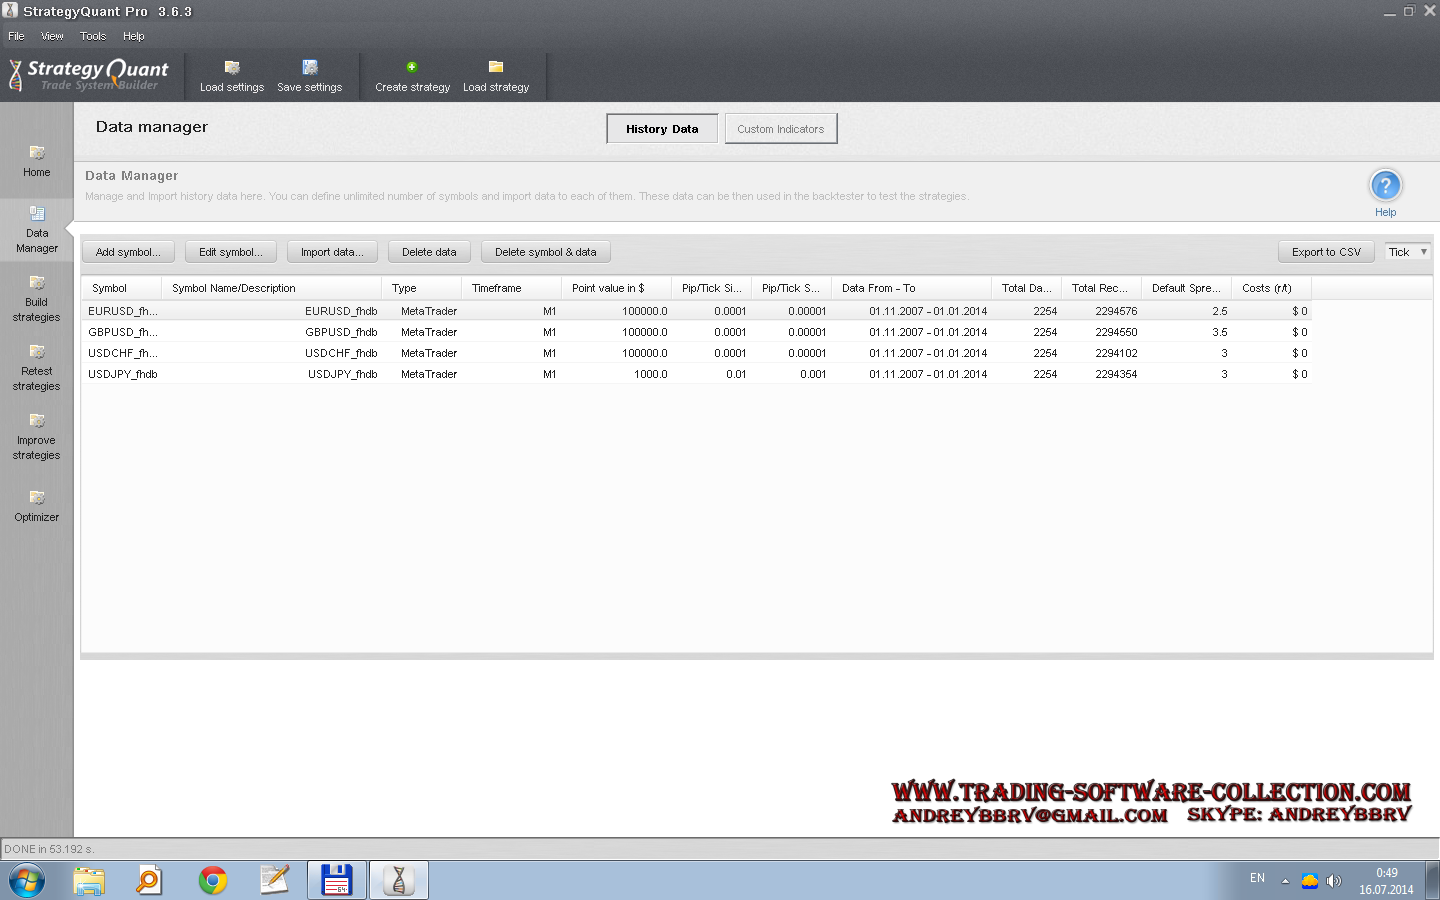1440x900 pixels.
Task: Open the Optimizer in sidebar
Action: pyautogui.click(x=37, y=505)
